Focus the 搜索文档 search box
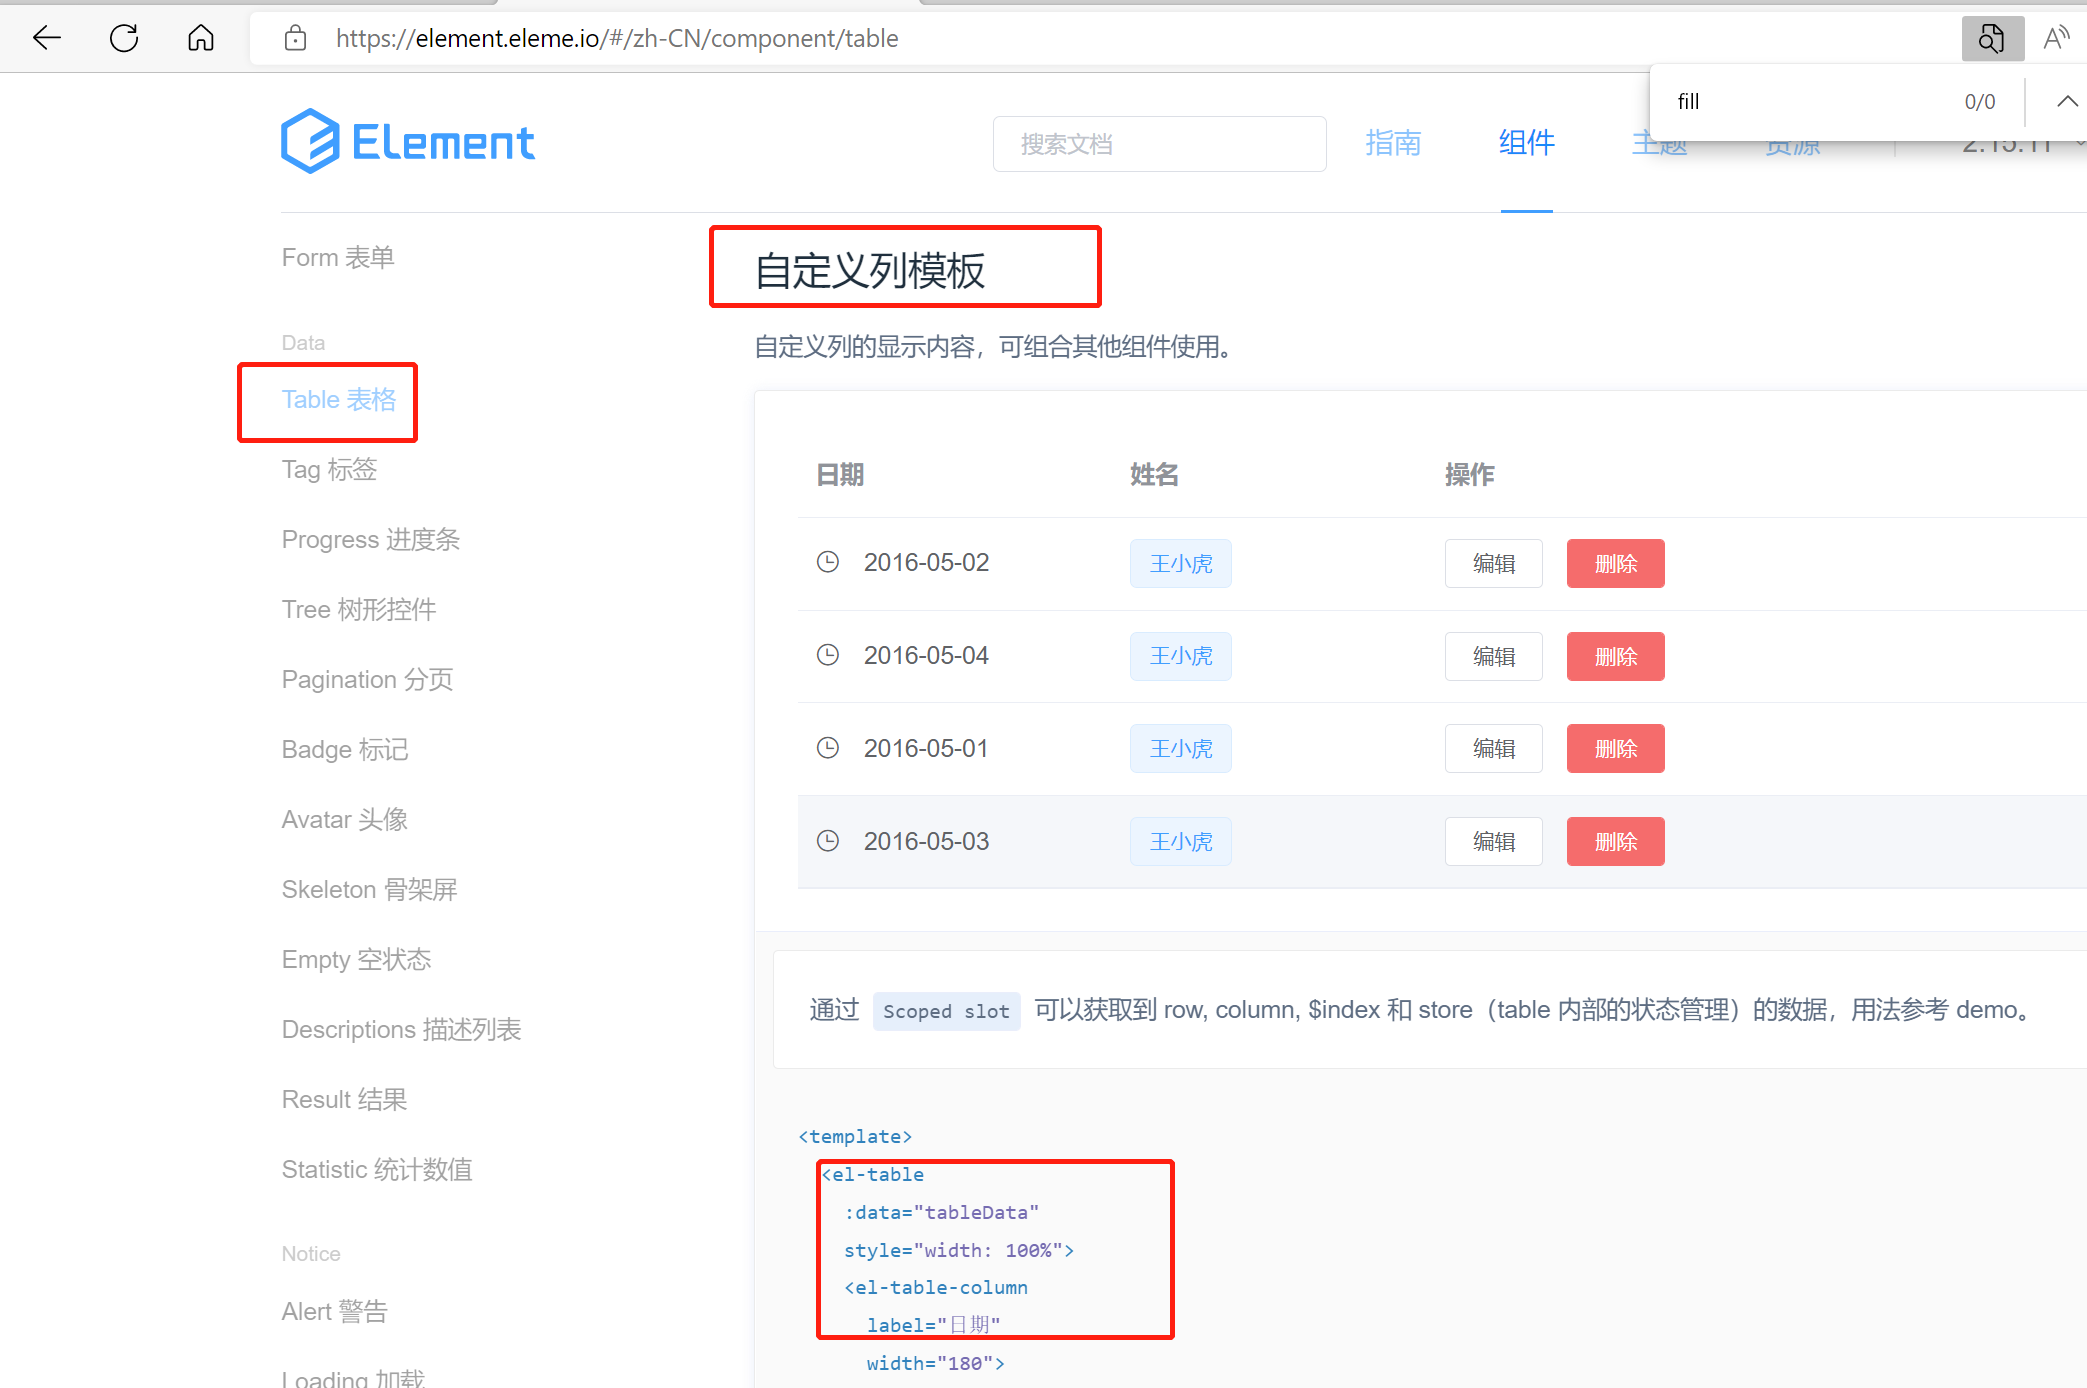Viewport: 2087px width, 1388px height. [x=1159, y=144]
